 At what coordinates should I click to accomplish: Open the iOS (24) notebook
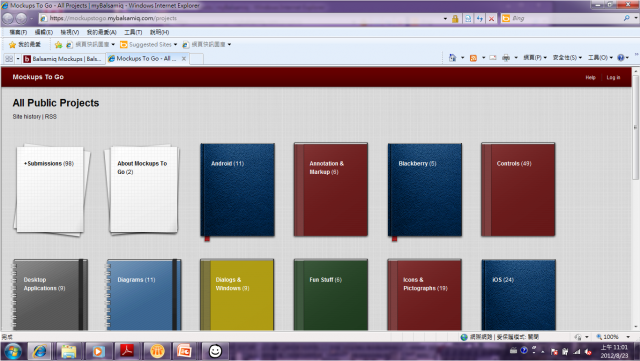pos(519,294)
